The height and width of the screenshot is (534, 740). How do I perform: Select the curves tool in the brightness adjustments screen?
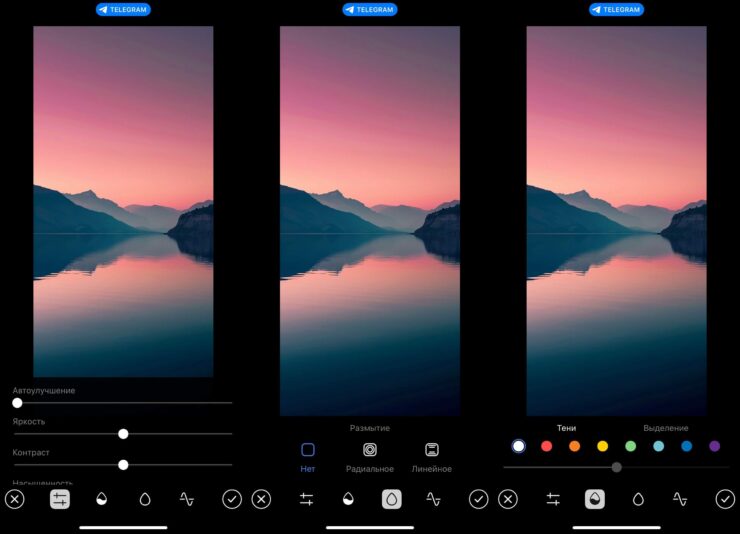(x=187, y=499)
